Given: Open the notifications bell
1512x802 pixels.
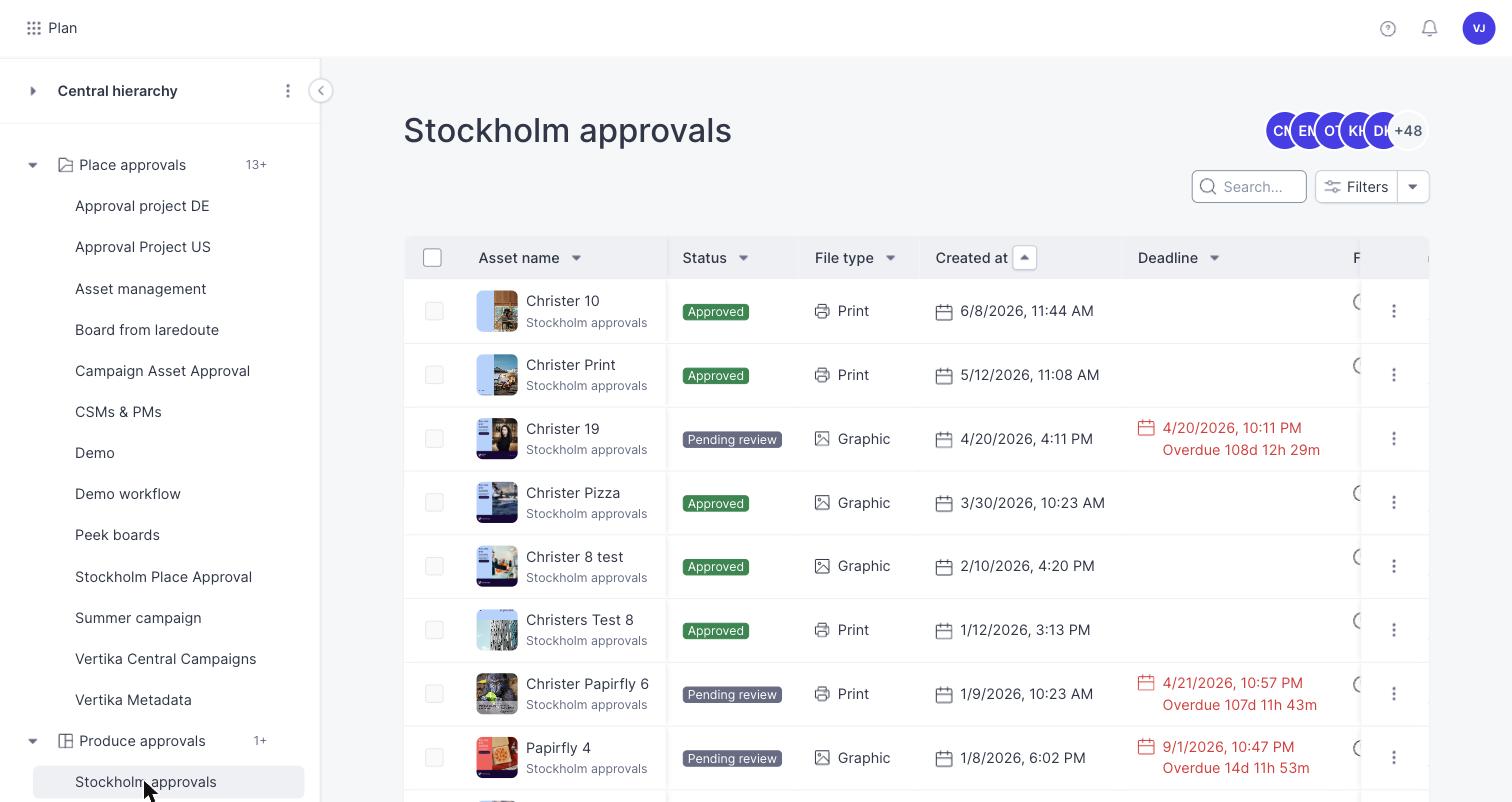Looking at the screenshot, I should (1430, 28).
